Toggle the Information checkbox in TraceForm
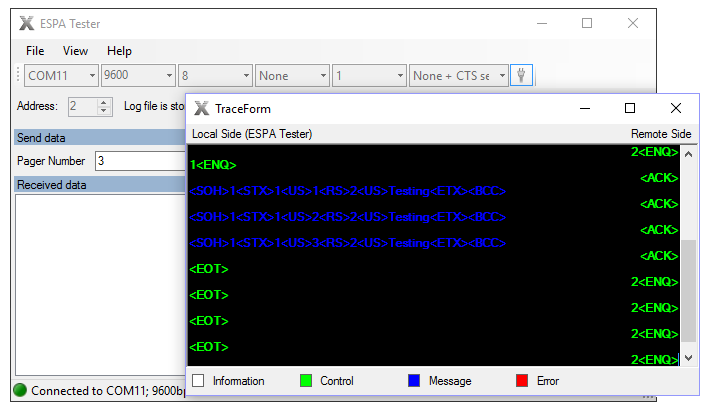 tap(198, 381)
